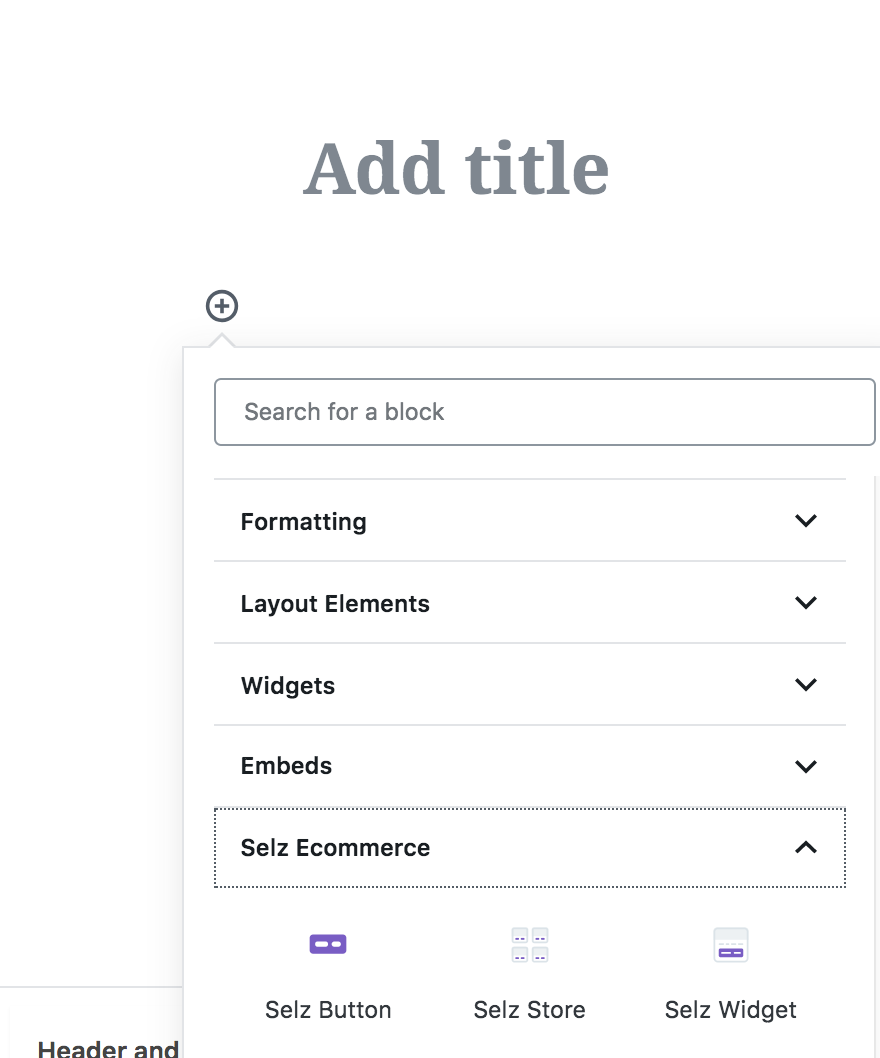This screenshot has width=880, height=1058.
Task: Click the Add title heading field
Action: tap(456, 169)
